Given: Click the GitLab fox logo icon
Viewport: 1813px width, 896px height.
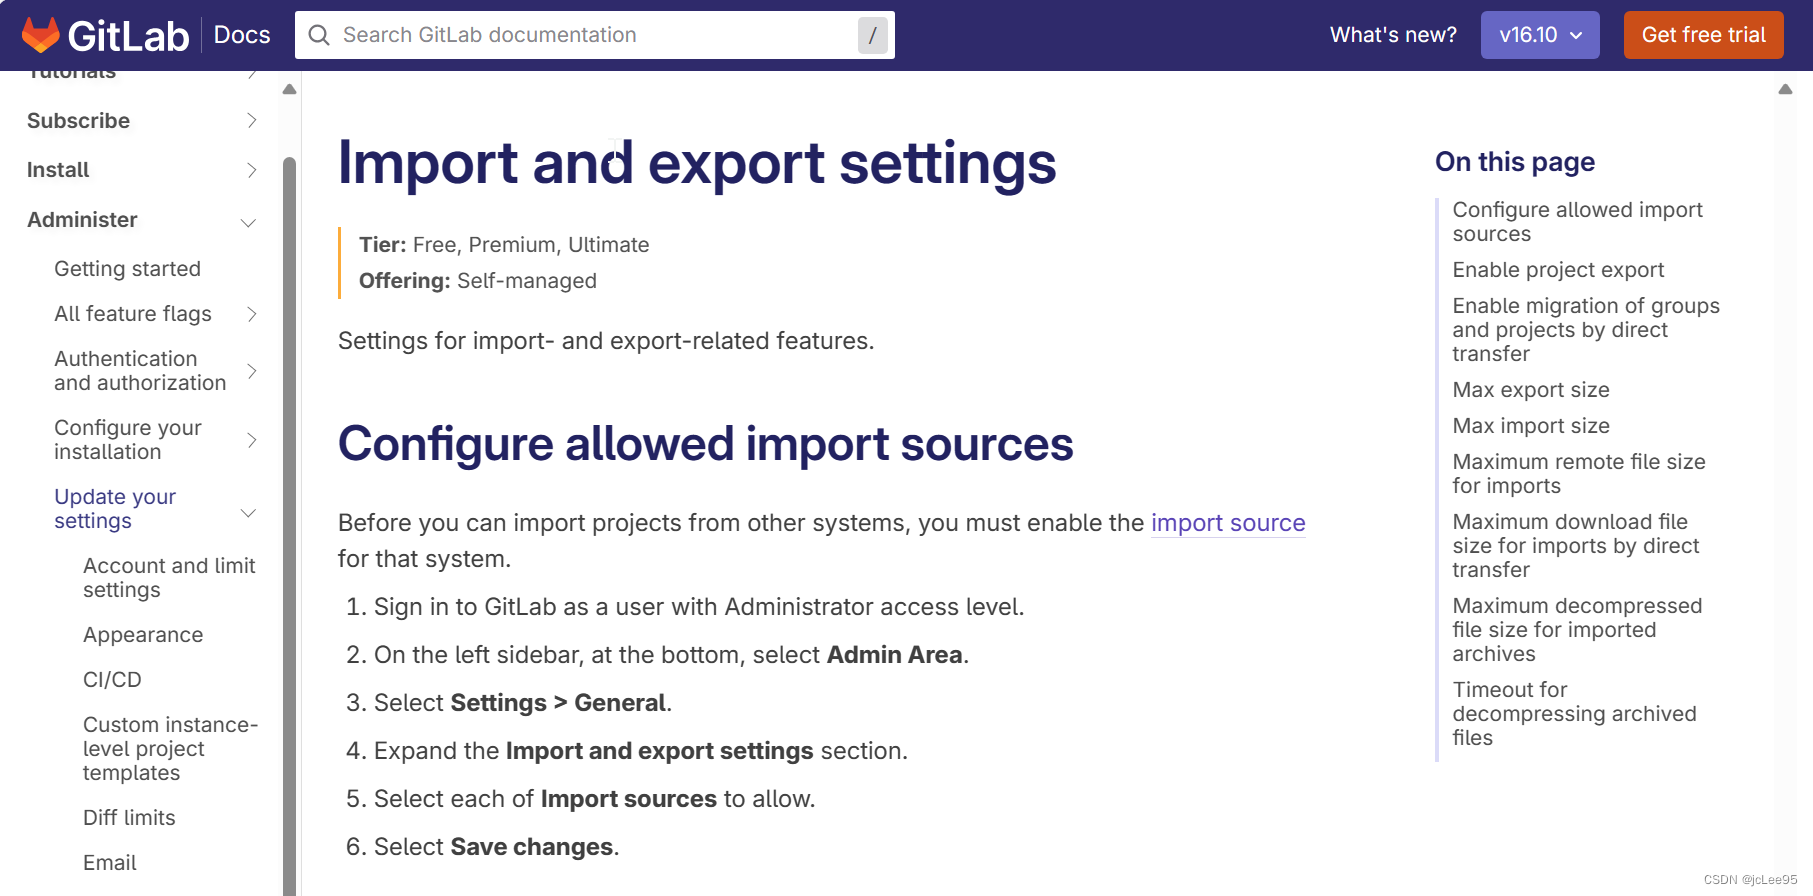Looking at the screenshot, I should pyautogui.click(x=41, y=35).
